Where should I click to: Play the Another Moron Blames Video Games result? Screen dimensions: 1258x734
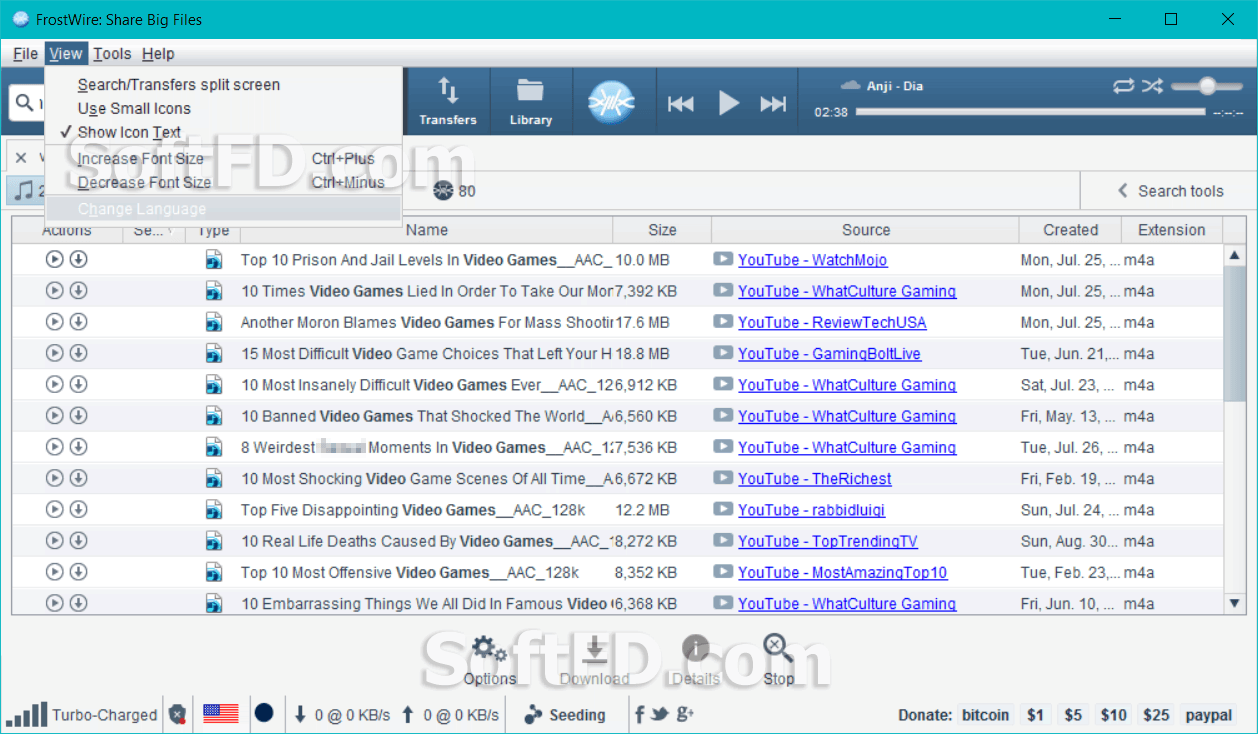55,322
